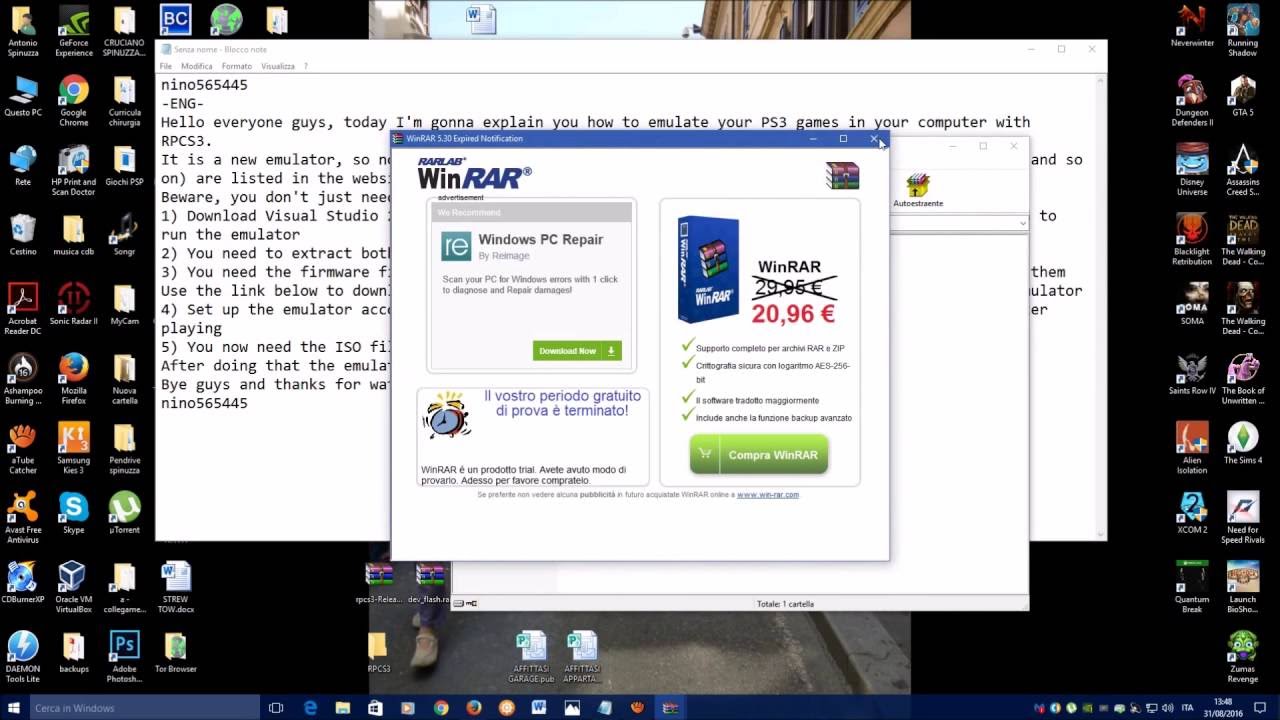Click the dev_flash.rar archive on desktop
The width and height of the screenshot is (1280, 720).
click(x=429, y=583)
